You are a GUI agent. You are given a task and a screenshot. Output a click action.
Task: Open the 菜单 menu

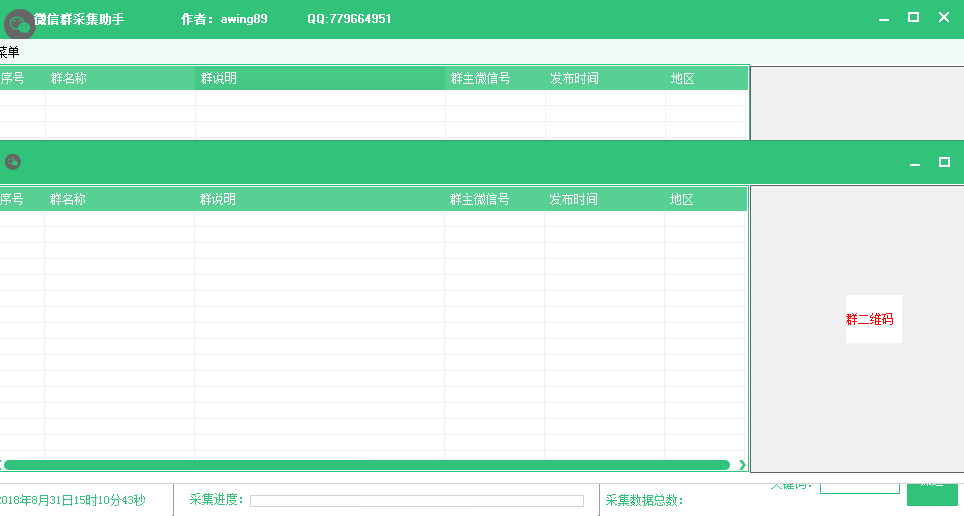(8, 52)
